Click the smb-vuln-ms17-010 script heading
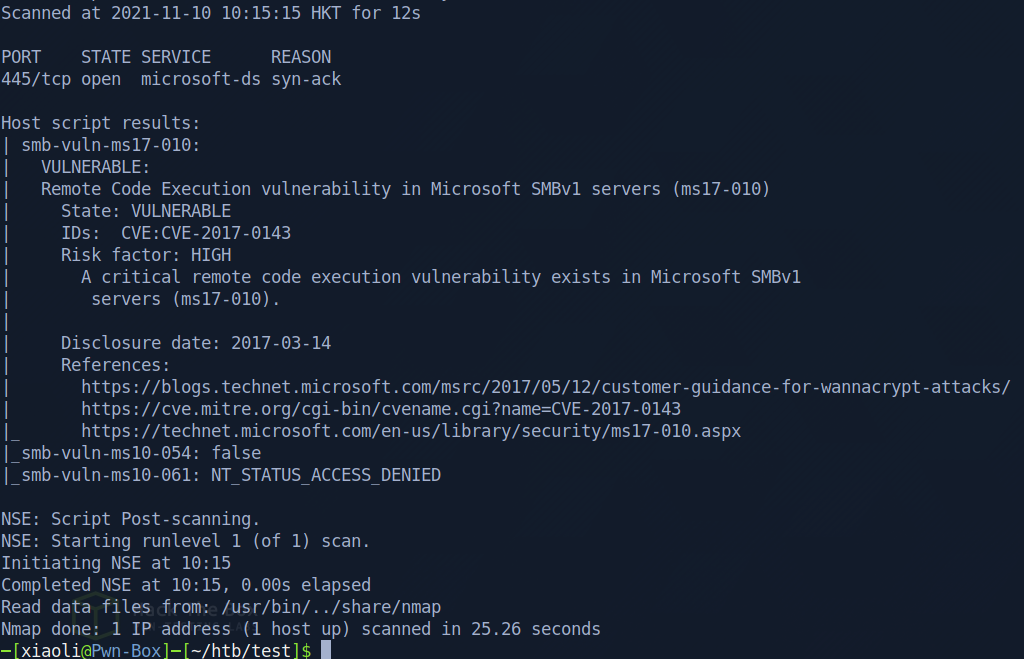Screen dimensions: 1024x659 click(111, 145)
